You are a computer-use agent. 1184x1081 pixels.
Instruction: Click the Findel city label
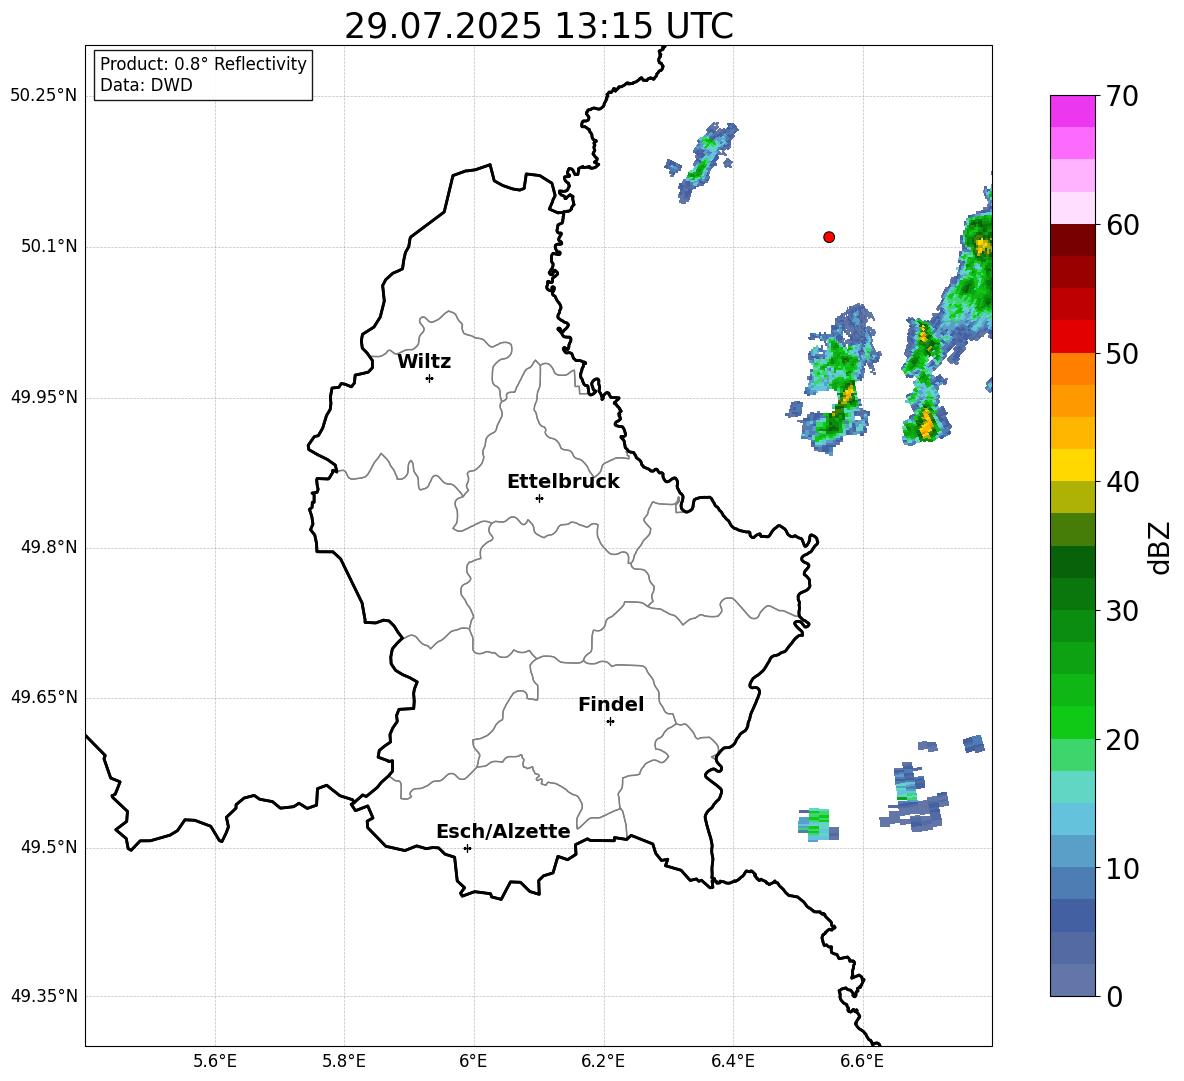point(611,704)
